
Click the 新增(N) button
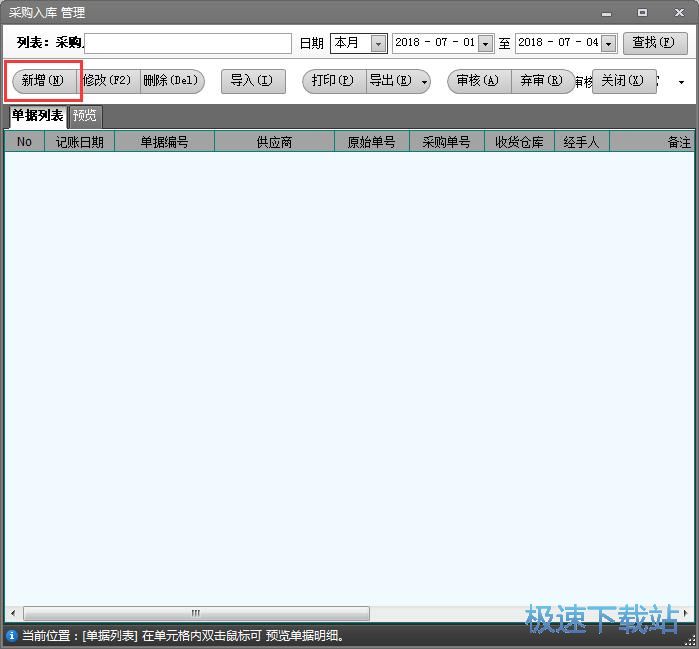[43, 81]
